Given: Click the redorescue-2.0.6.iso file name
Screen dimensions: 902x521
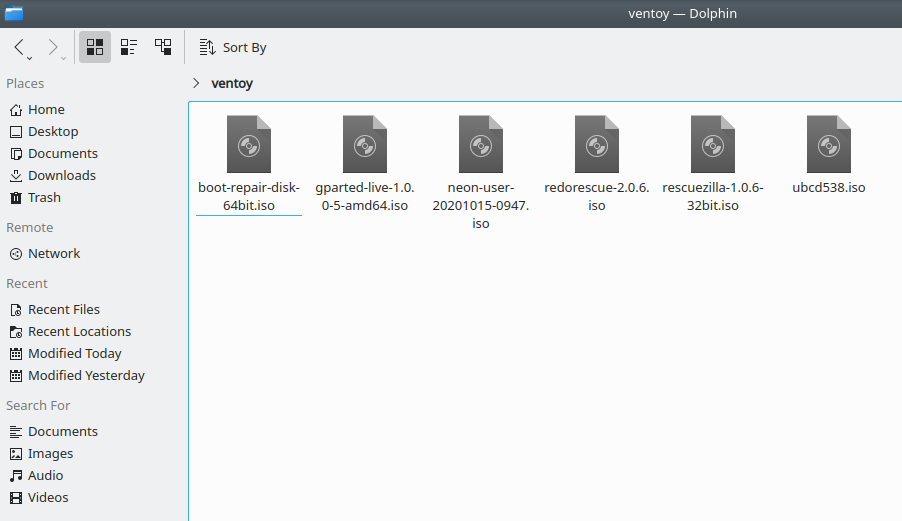Looking at the screenshot, I should tap(597, 197).
